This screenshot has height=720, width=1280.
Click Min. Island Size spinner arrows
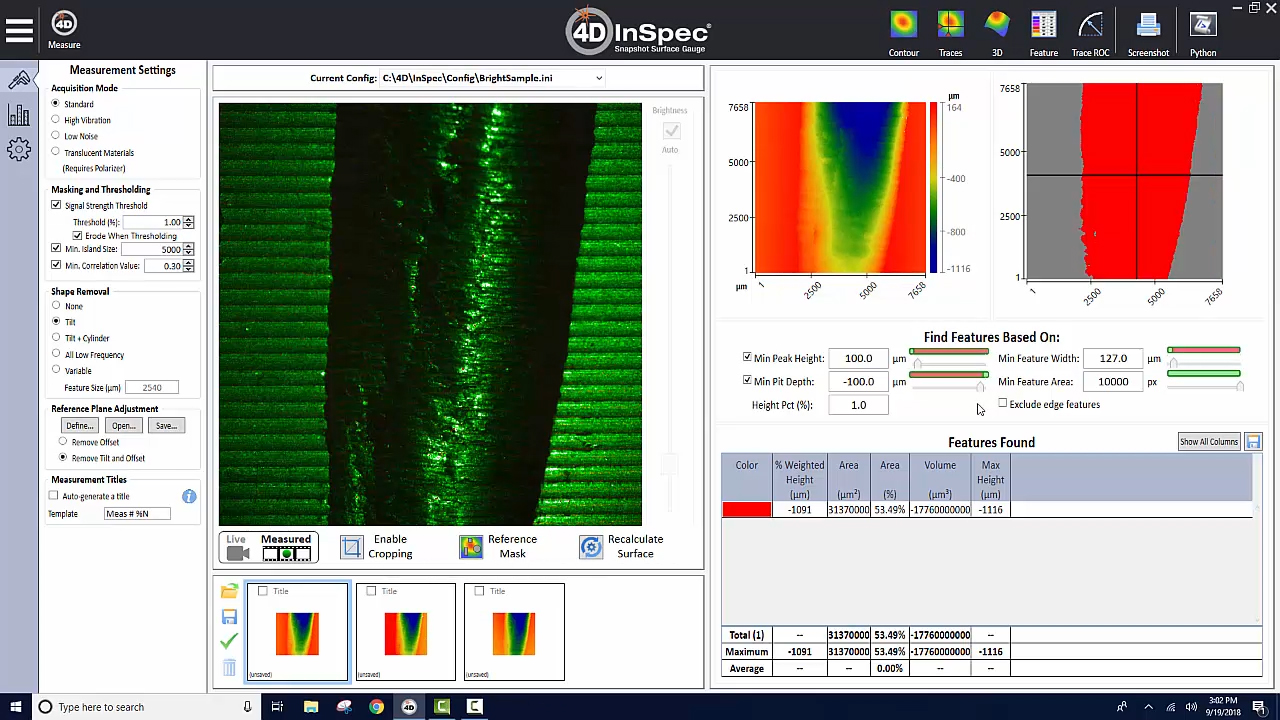(x=188, y=249)
